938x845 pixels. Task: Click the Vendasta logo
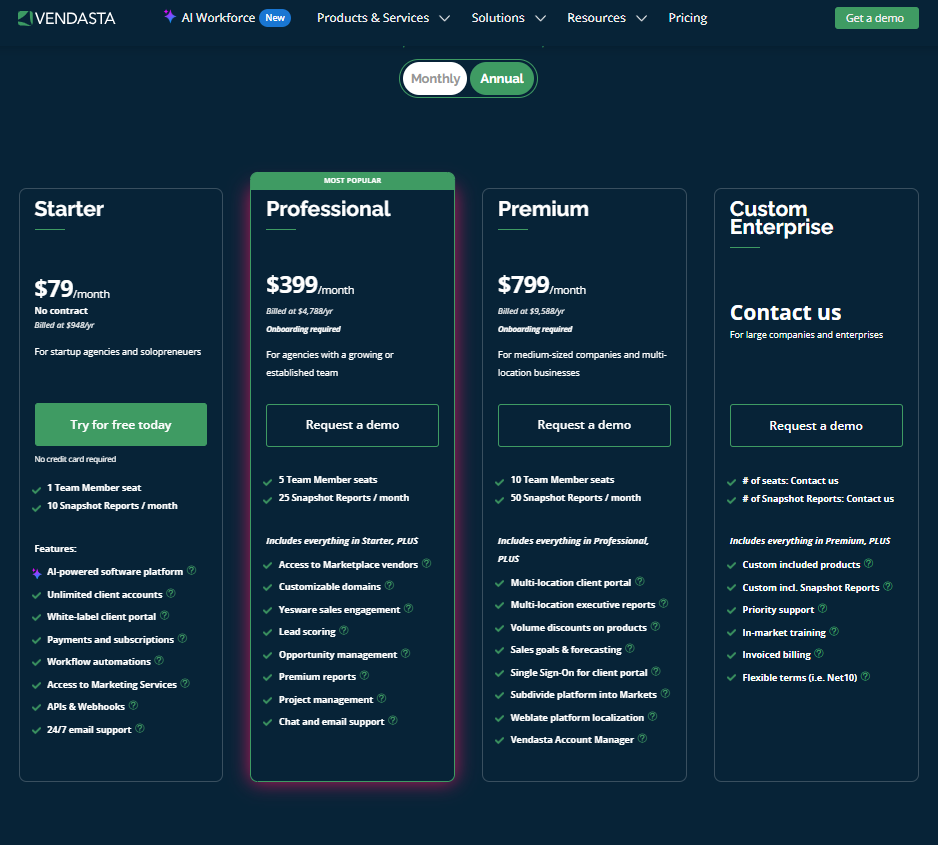pyautogui.click(x=67, y=18)
